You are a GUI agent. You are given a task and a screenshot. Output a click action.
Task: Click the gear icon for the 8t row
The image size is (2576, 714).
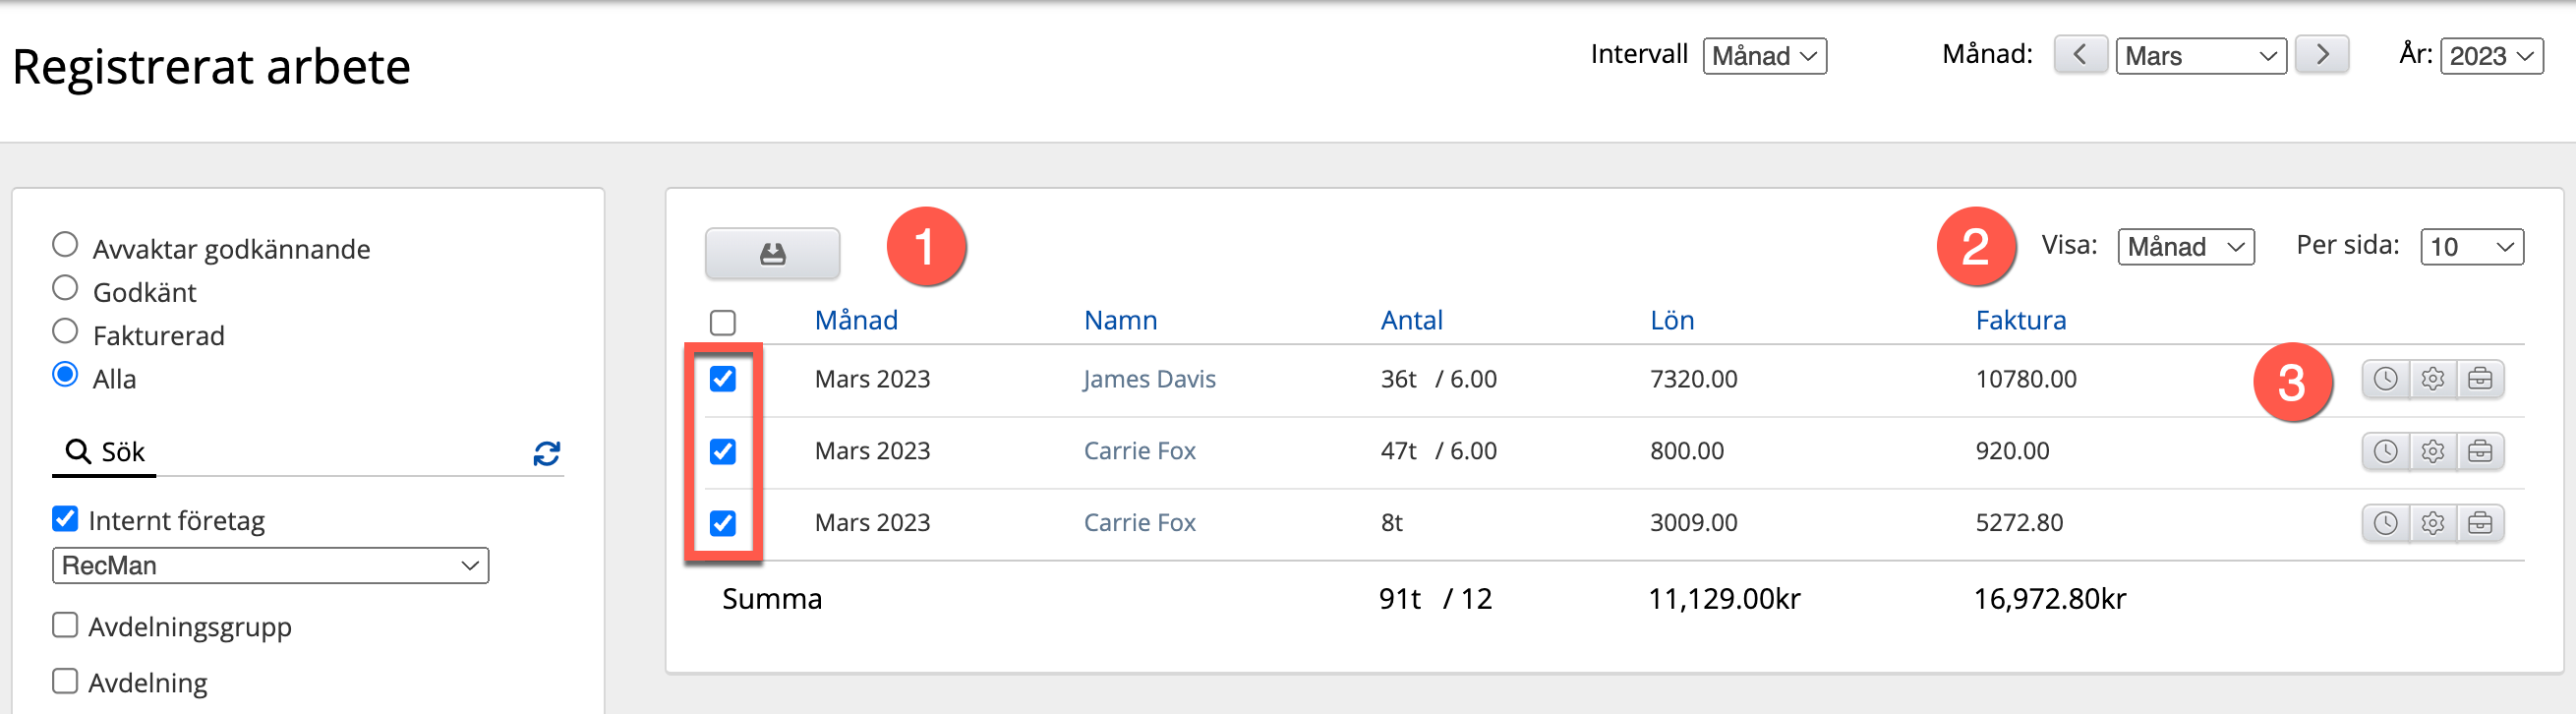pos(2433,523)
